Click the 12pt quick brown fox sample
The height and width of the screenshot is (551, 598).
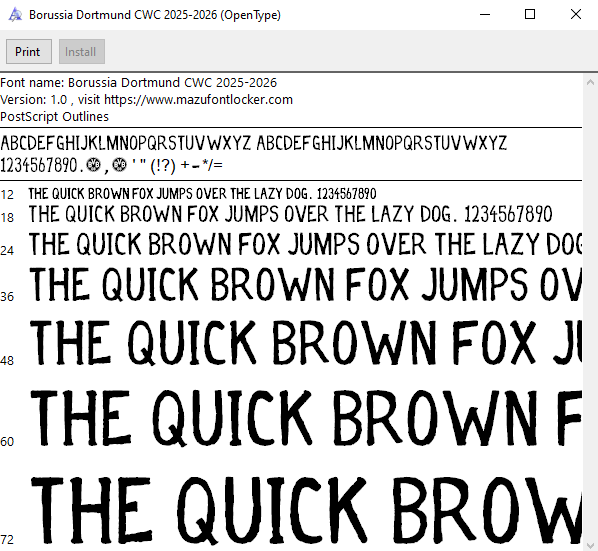(x=203, y=194)
